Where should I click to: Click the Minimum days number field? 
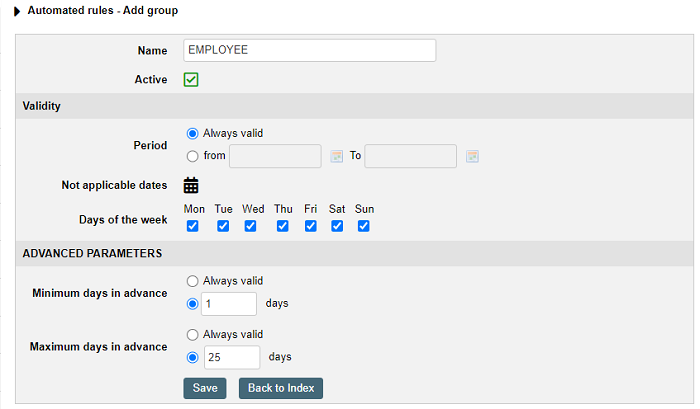coord(229,304)
